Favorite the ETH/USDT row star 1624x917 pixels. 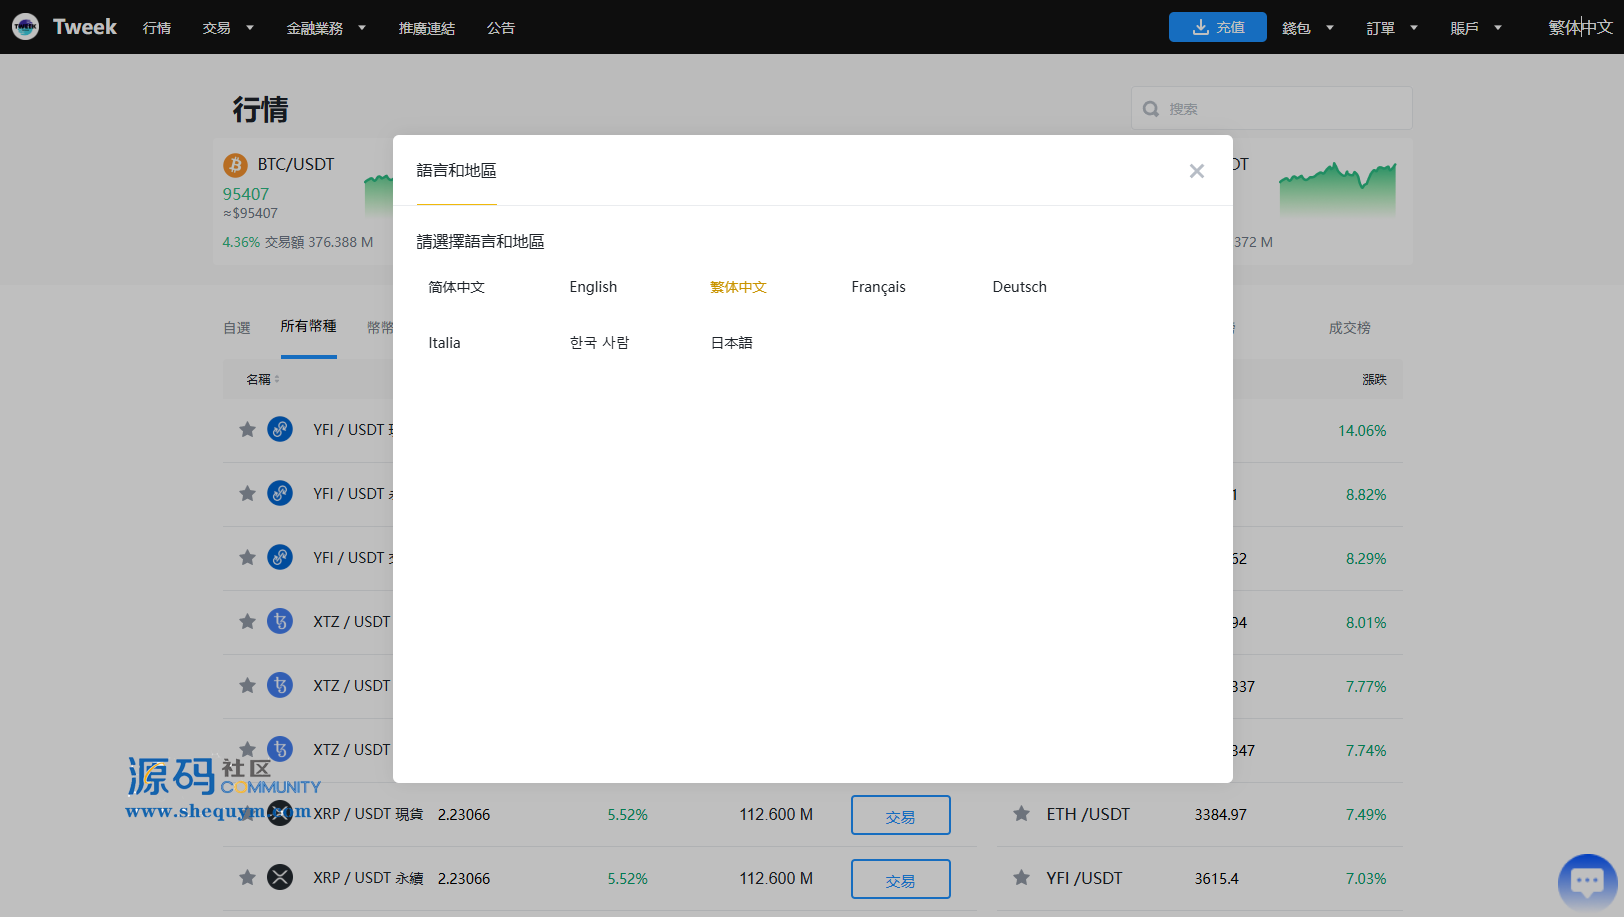(x=1021, y=814)
